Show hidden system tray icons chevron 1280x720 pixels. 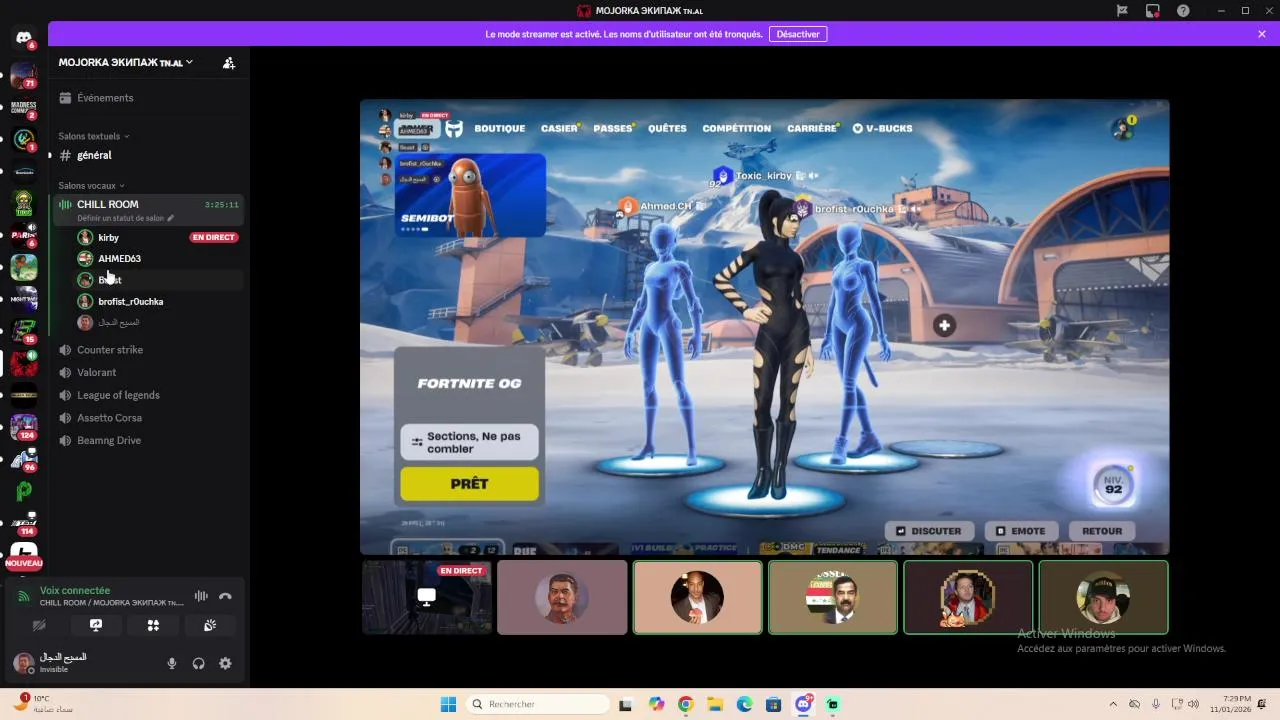click(x=1113, y=704)
